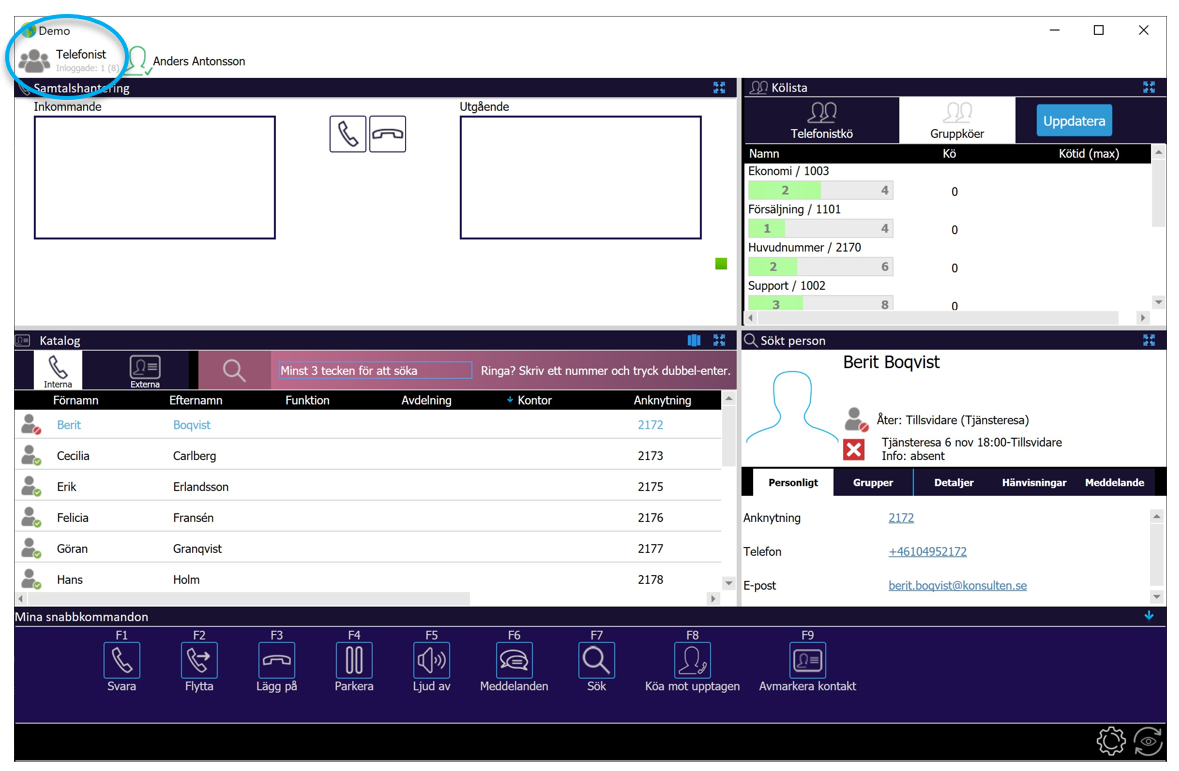Open the F6 Meddelanden icon
Viewport: 1179px width, 771px height.
point(514,660)
